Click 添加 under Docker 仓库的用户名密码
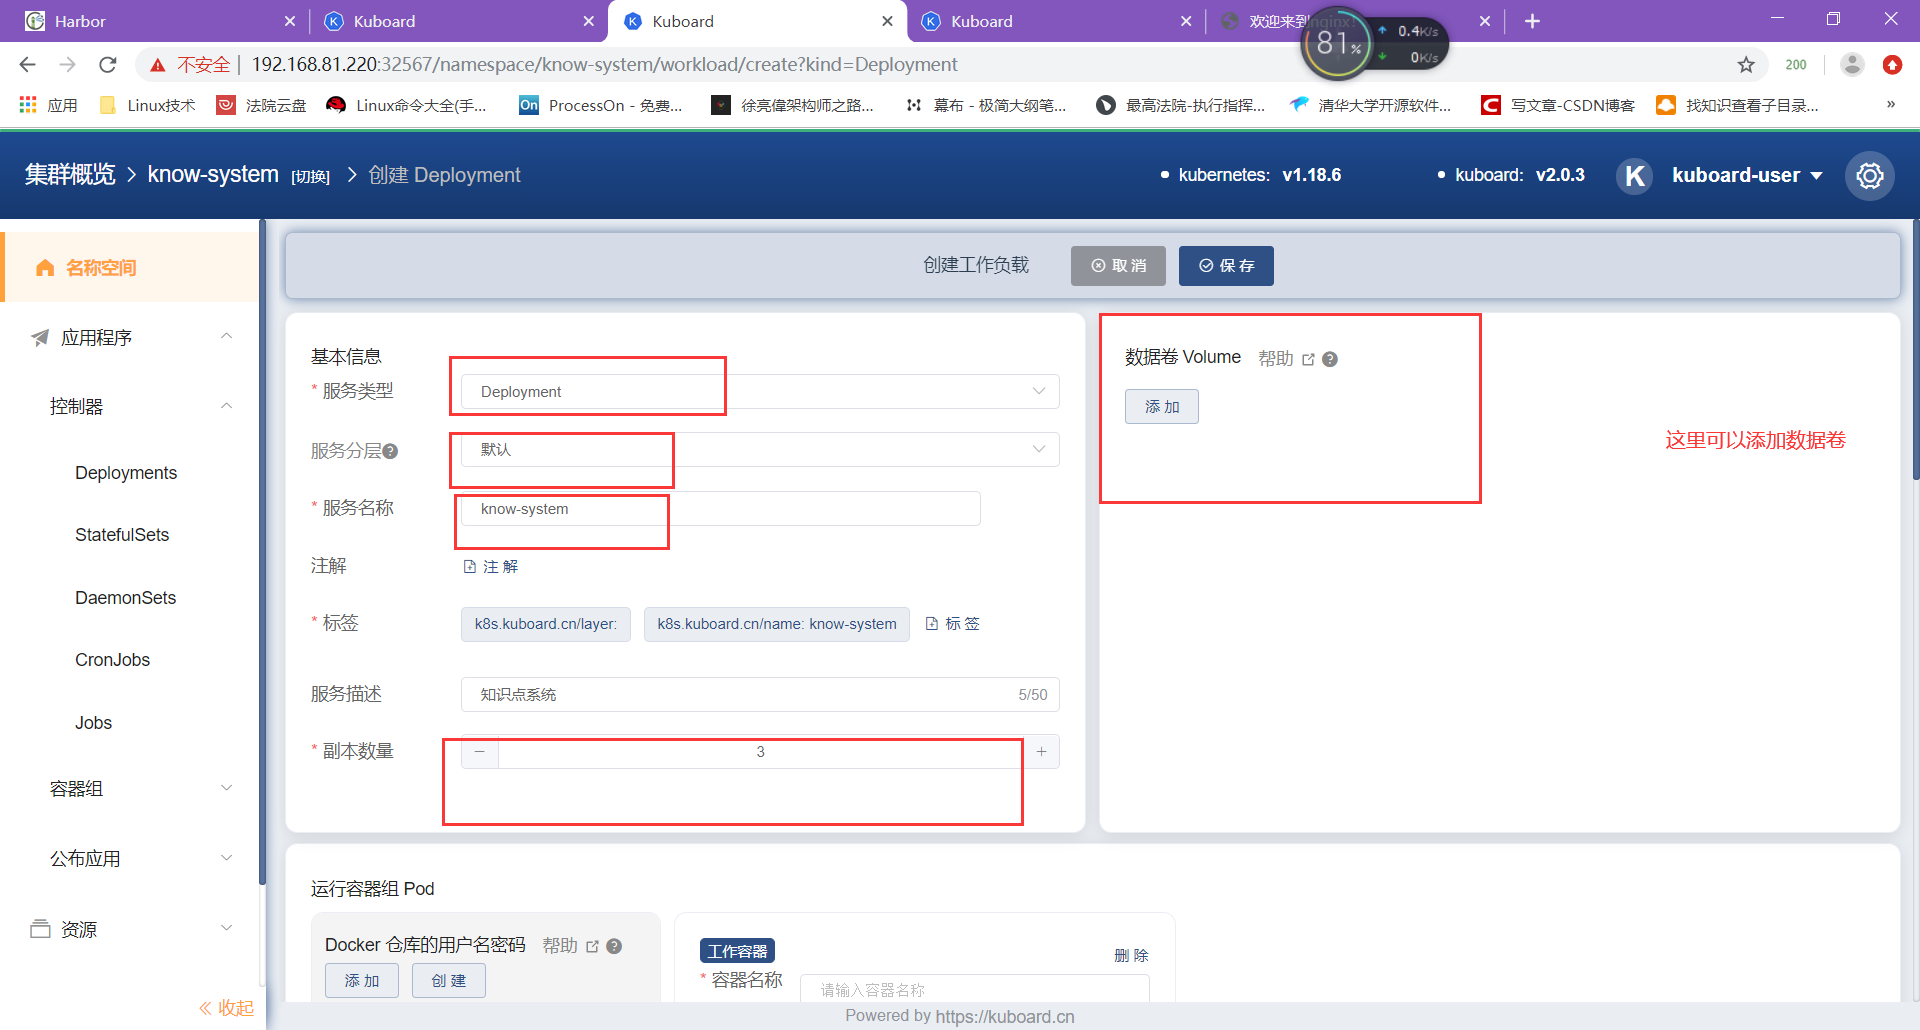1920x1030 pixels. point(362,981)
